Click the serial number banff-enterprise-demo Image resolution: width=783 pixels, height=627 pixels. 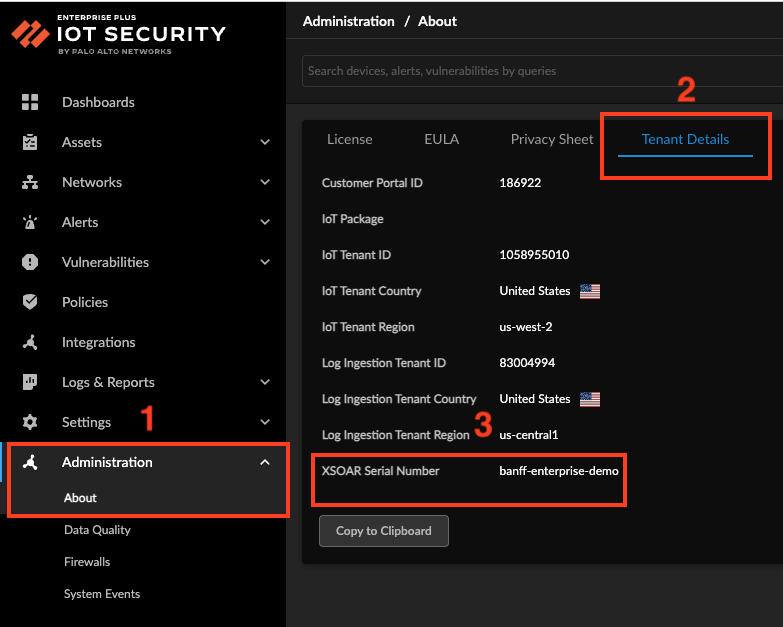(x=559, y=471)
